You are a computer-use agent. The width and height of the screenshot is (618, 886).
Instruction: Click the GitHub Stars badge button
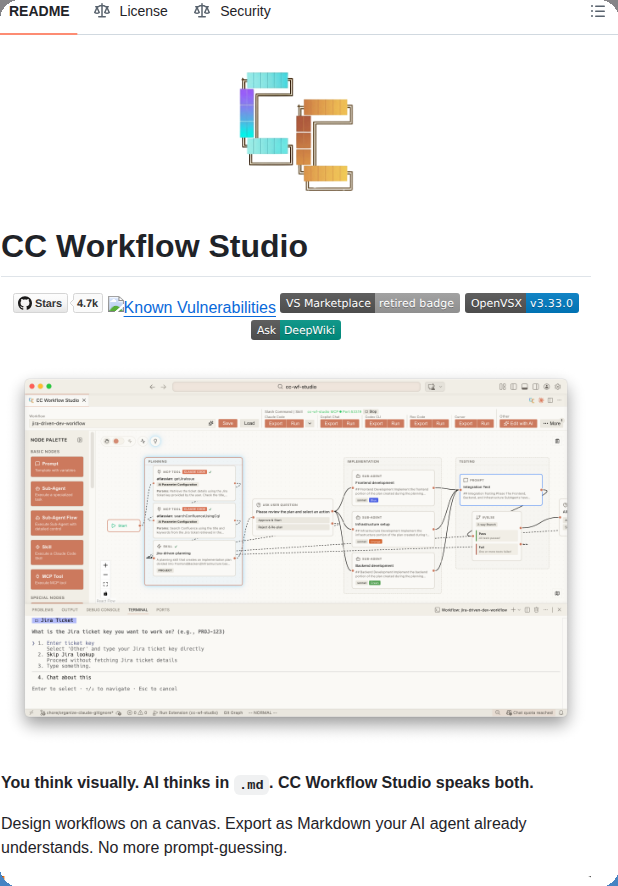(40, 303)
